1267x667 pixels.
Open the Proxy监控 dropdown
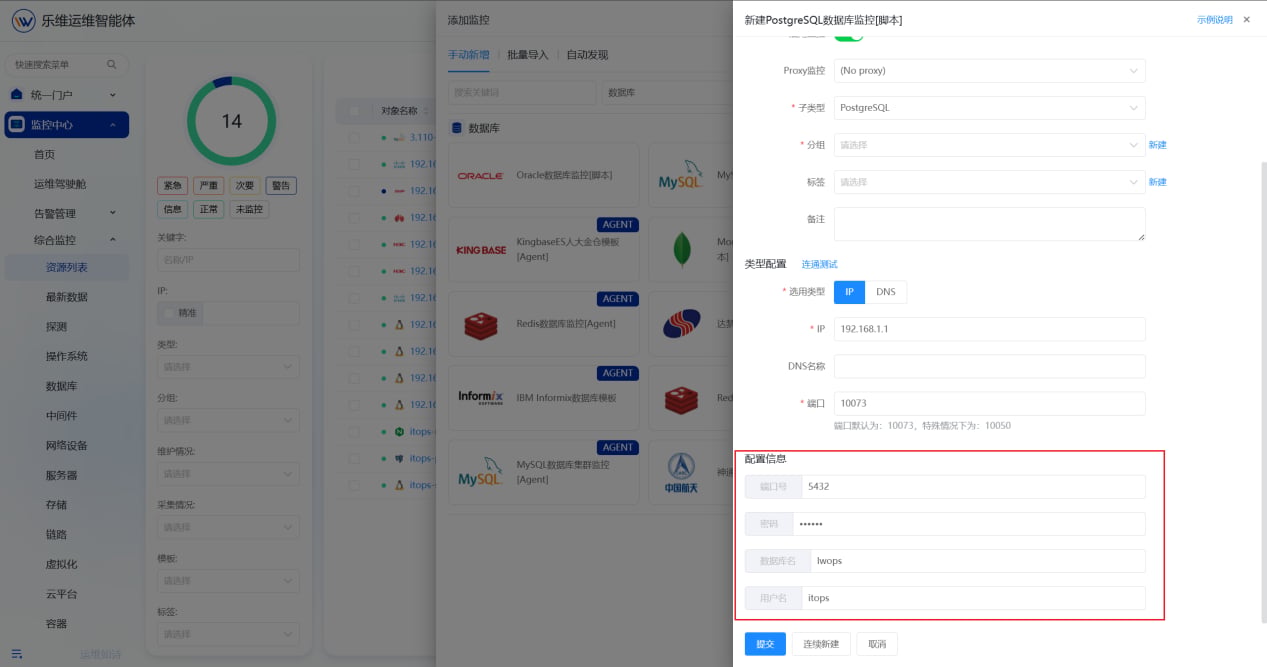(x=989, y=71)
